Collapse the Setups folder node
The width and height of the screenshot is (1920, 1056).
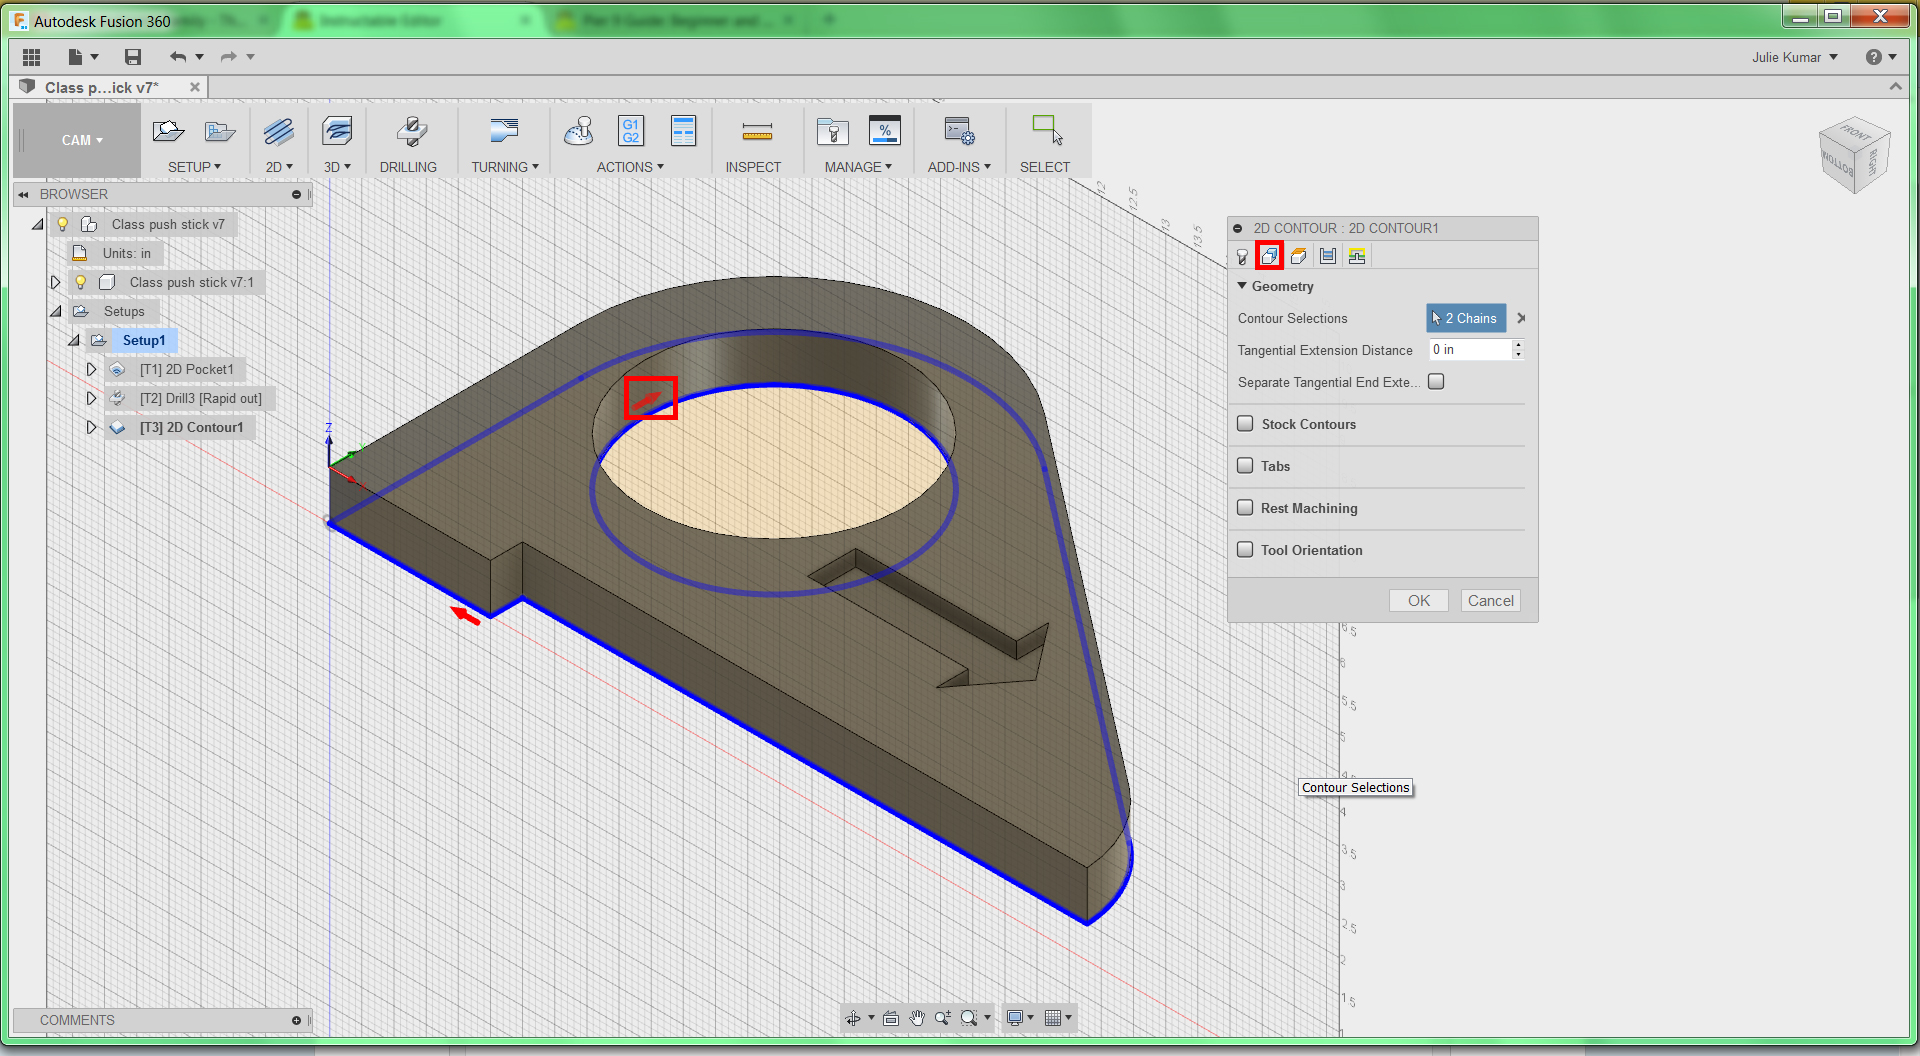coord(56,311)
